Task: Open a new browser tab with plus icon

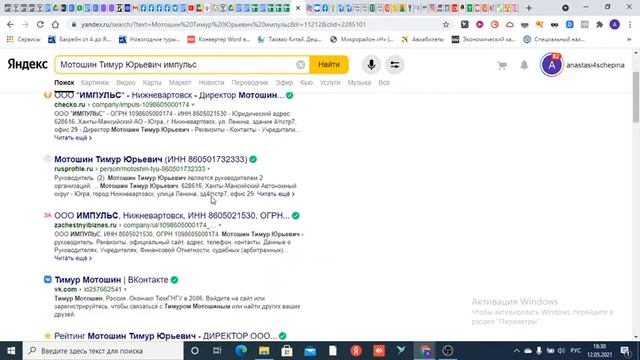Action: point(529,8)
